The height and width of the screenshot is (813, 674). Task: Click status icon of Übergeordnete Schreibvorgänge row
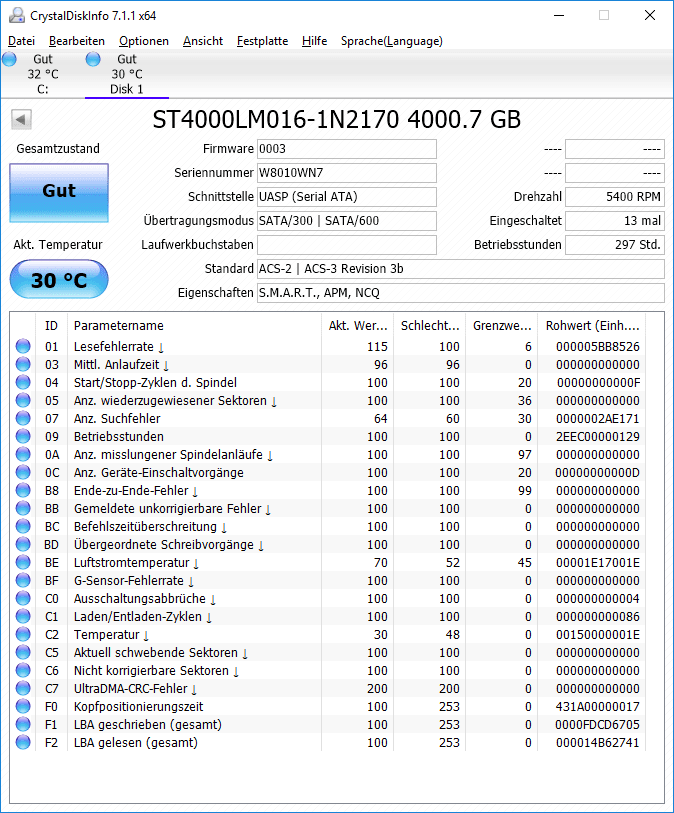(23, 544)
